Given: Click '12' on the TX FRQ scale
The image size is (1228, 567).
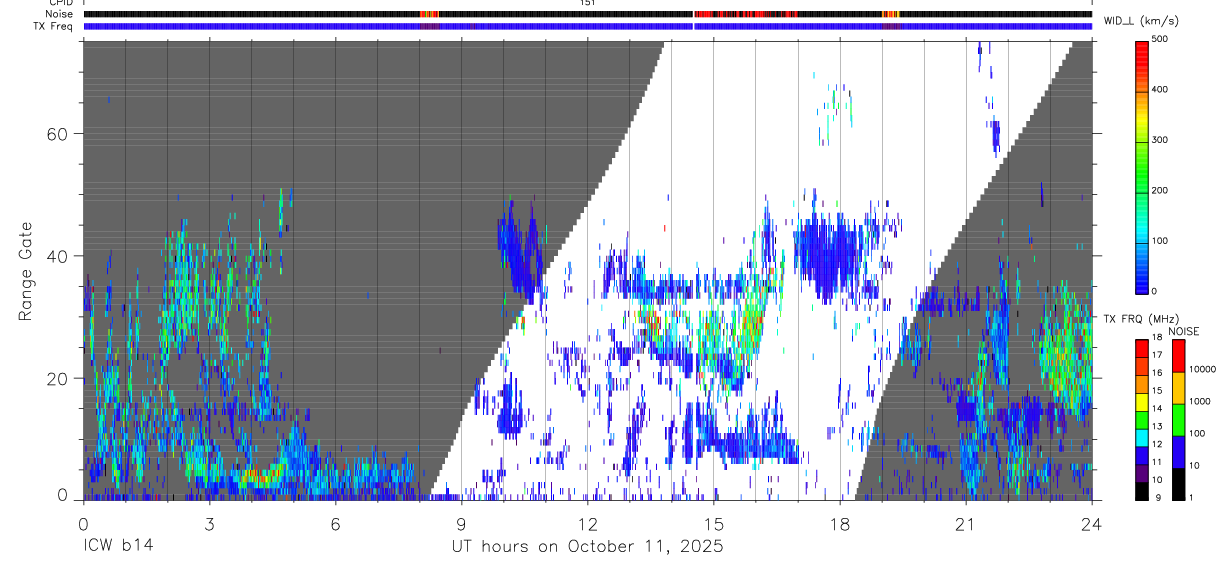Looking at the screenshot, I should (1159, 445).
